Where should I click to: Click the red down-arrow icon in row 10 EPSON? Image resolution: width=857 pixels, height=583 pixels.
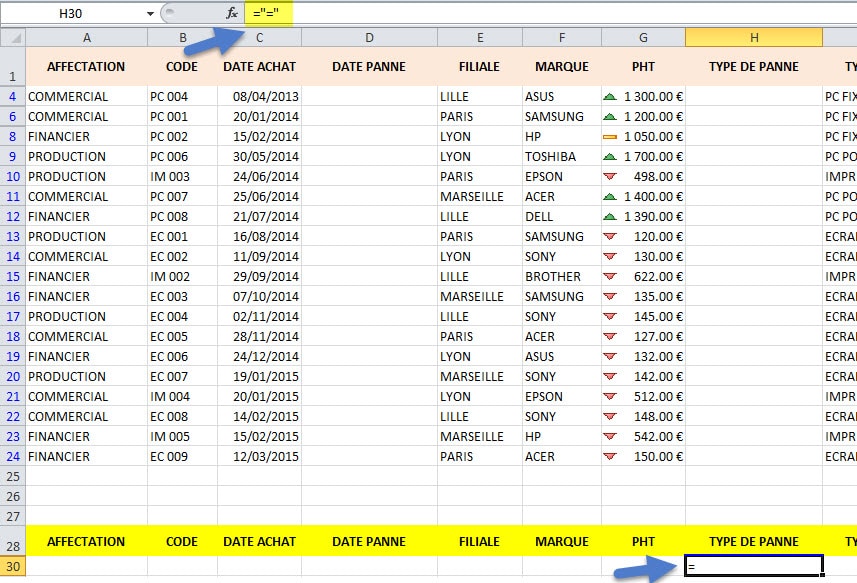610,177
